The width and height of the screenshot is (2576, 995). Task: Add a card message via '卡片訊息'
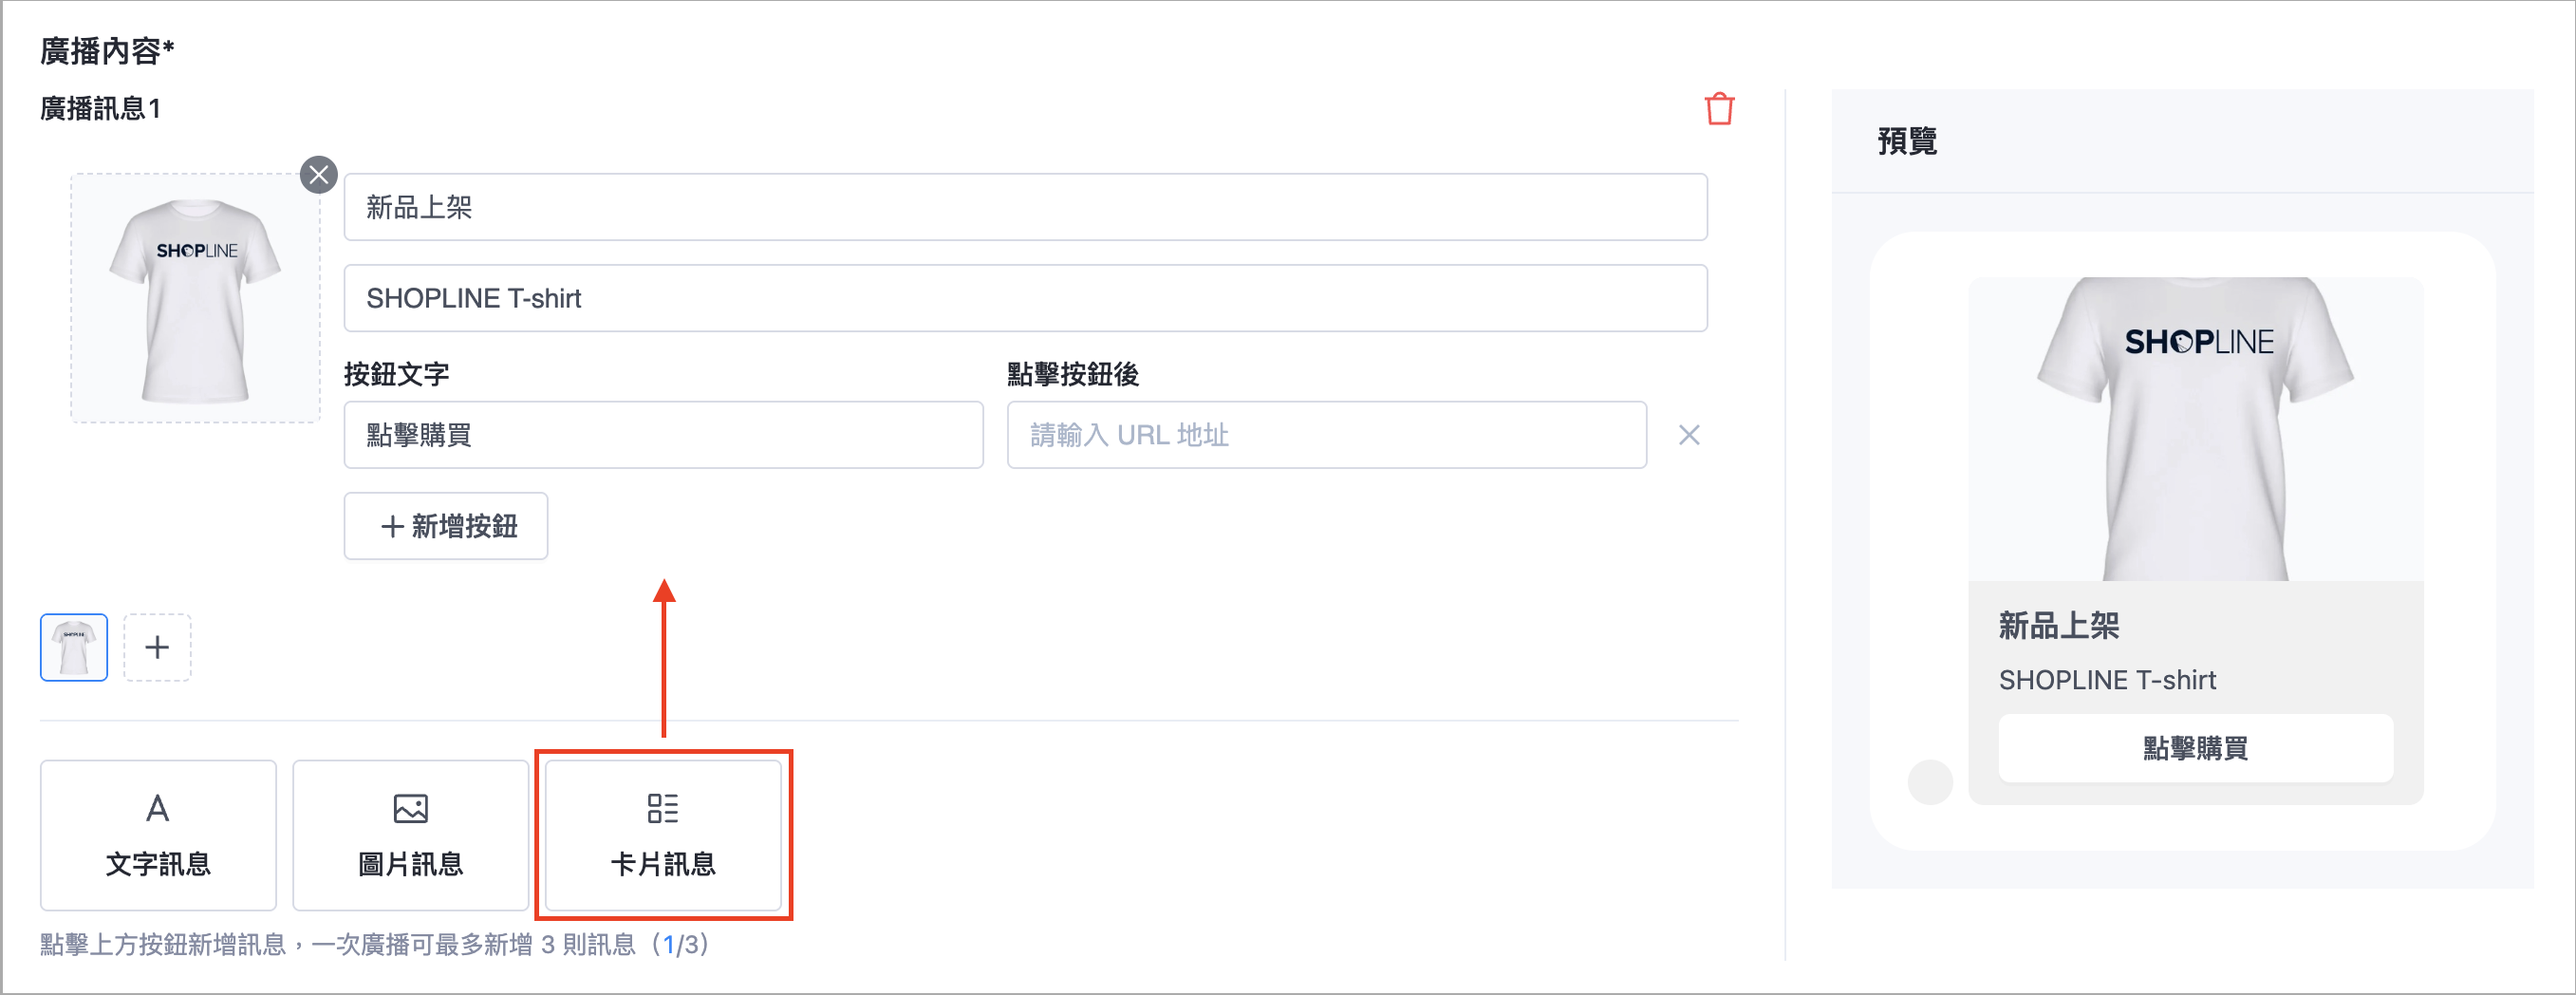coord(663,835)
